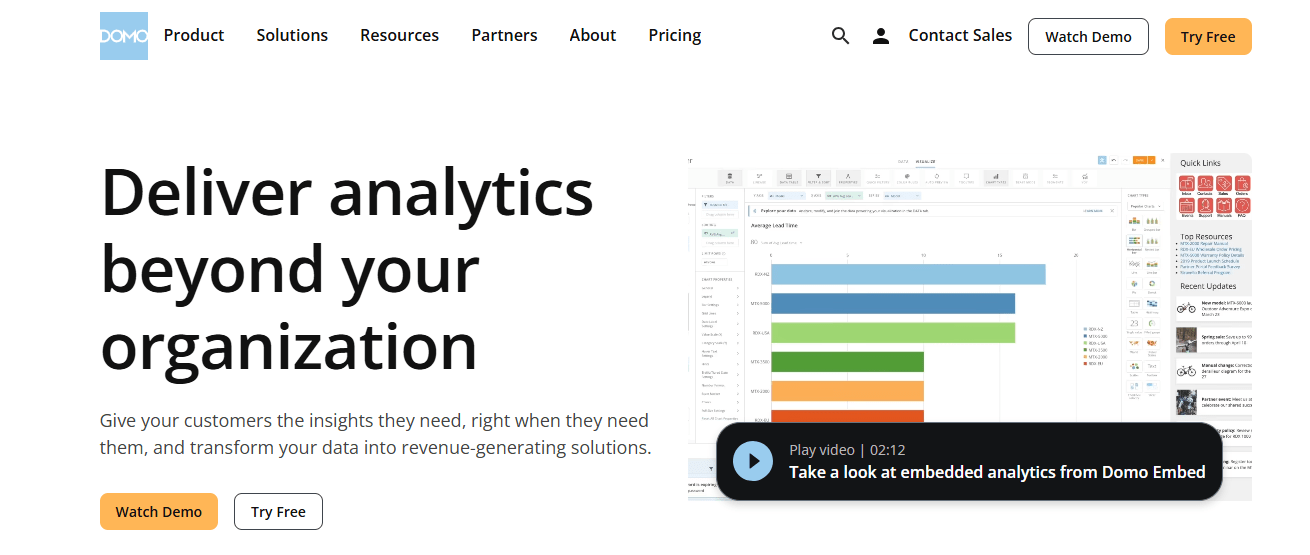Click the Support quick link icon
The image size is (1310, 555).
[1205, 207]
